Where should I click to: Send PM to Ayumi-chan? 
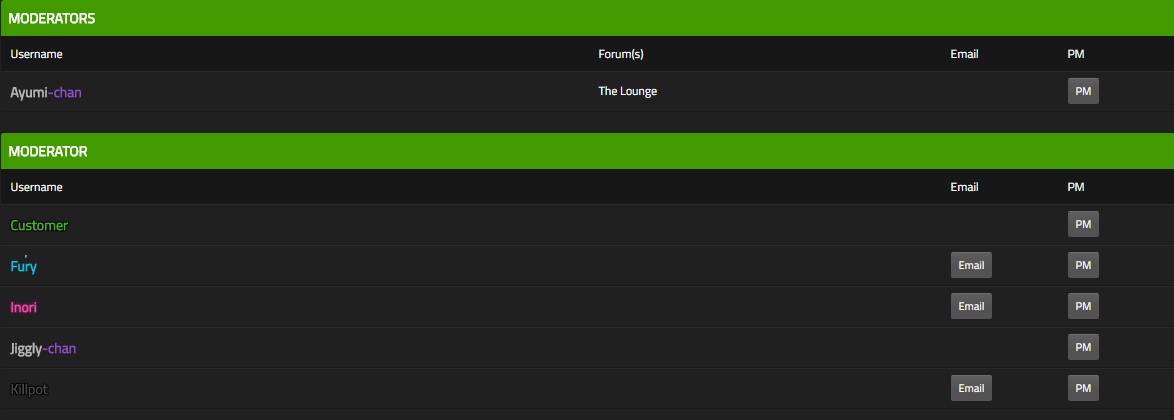click(1083, 91)
